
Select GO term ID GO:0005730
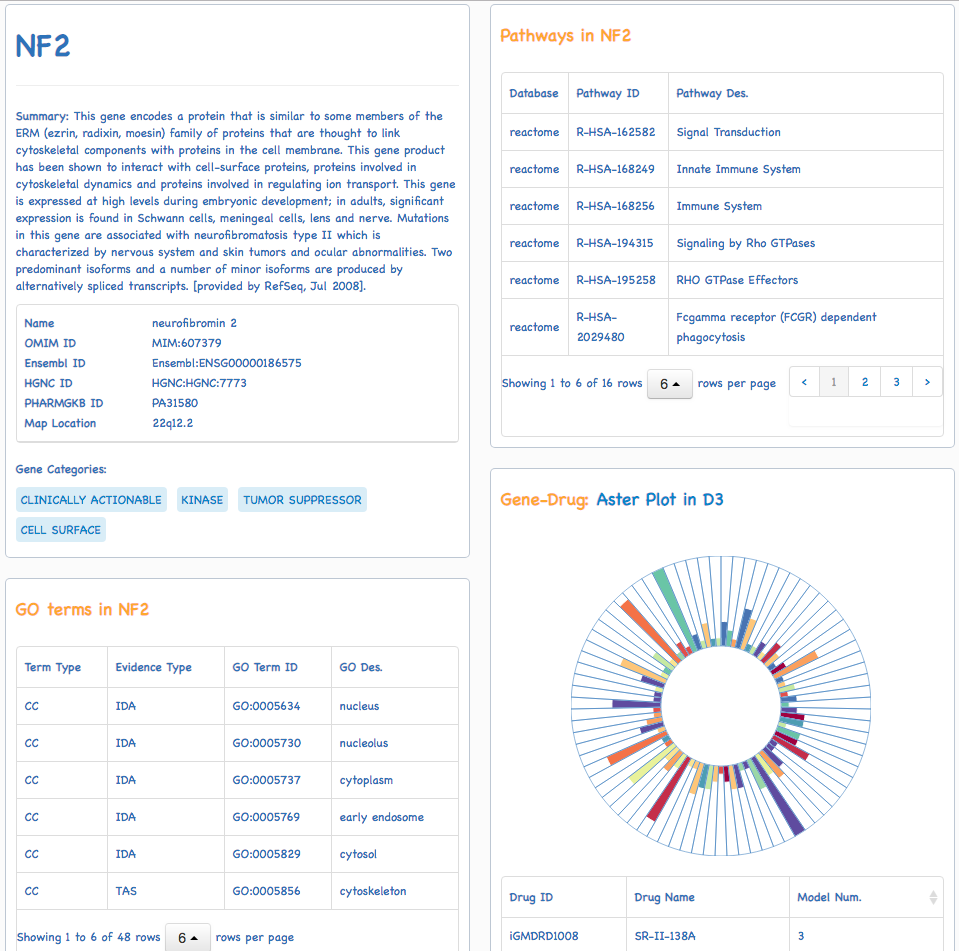(x=267, y=743)
